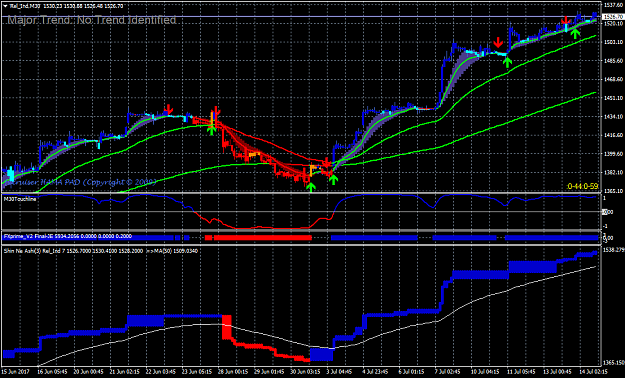Click the current price tag 1526.70
This screenshot has width=625, height=378.
click(614, 17)
